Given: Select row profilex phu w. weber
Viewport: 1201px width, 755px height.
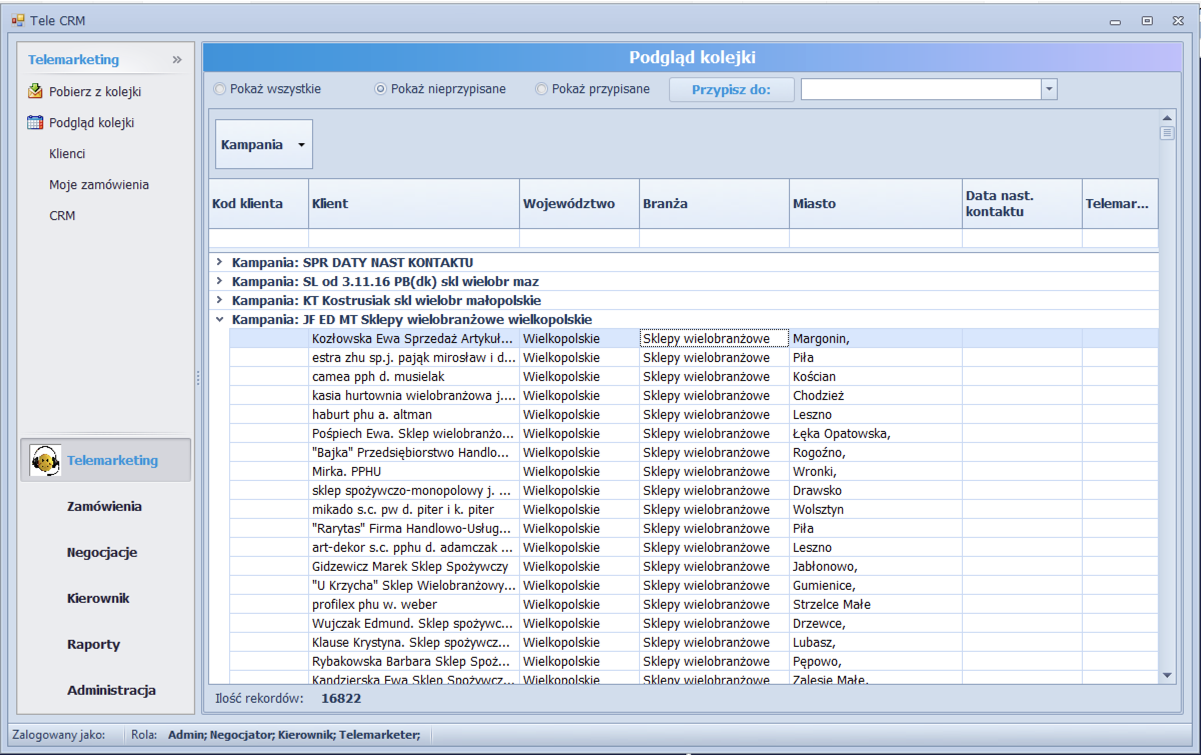Looking at the screenshot, I should pyautogui.click(x=694, y=605).
